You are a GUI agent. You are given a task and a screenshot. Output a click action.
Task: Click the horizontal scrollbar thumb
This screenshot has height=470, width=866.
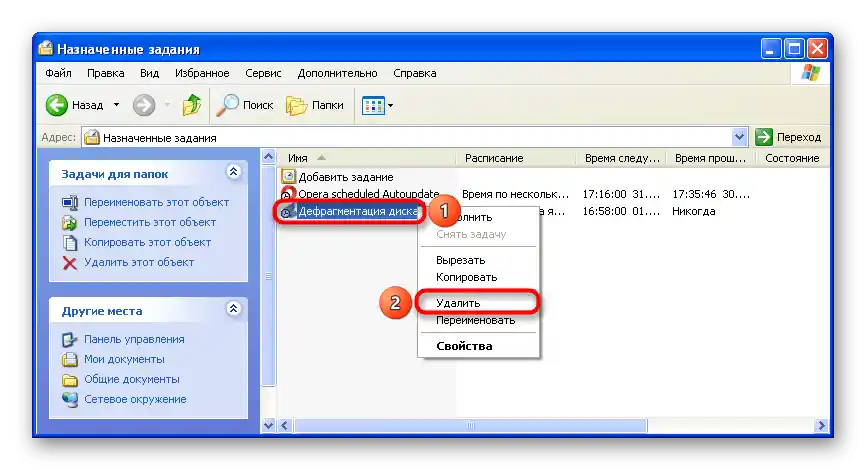click(x=471, y=425)
